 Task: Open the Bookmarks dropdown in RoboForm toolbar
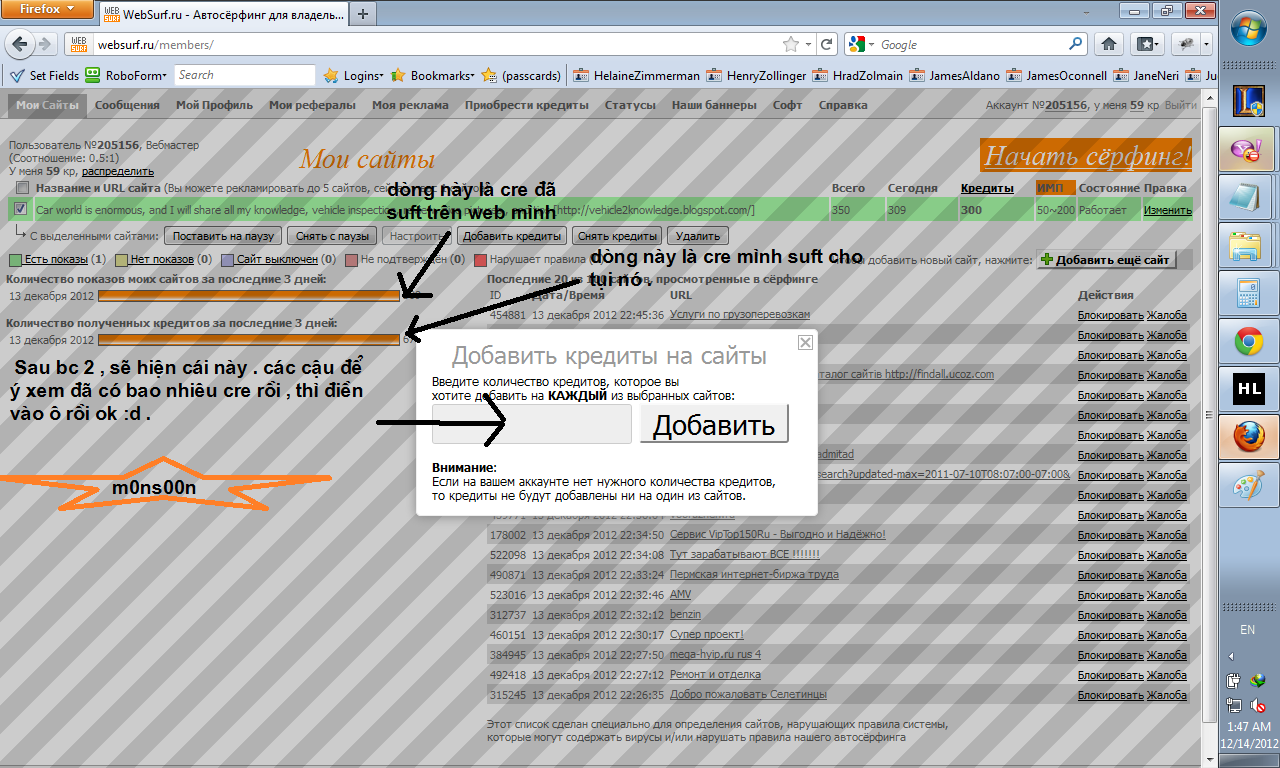[434, 75]
